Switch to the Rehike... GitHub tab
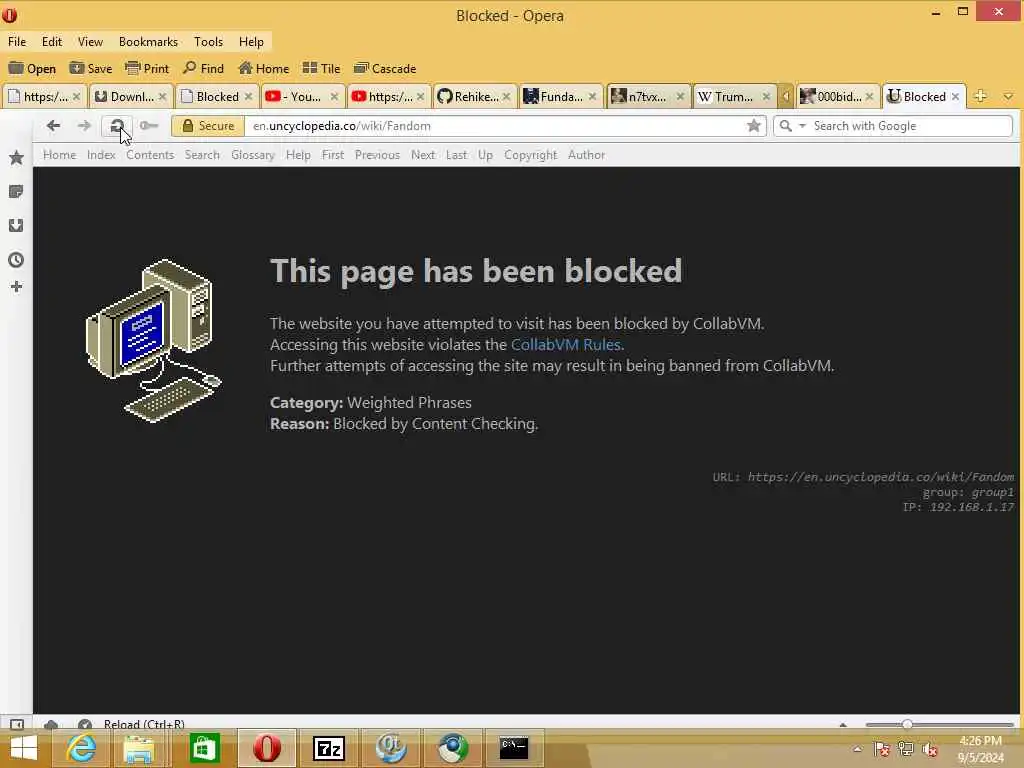 pos(475,97)
